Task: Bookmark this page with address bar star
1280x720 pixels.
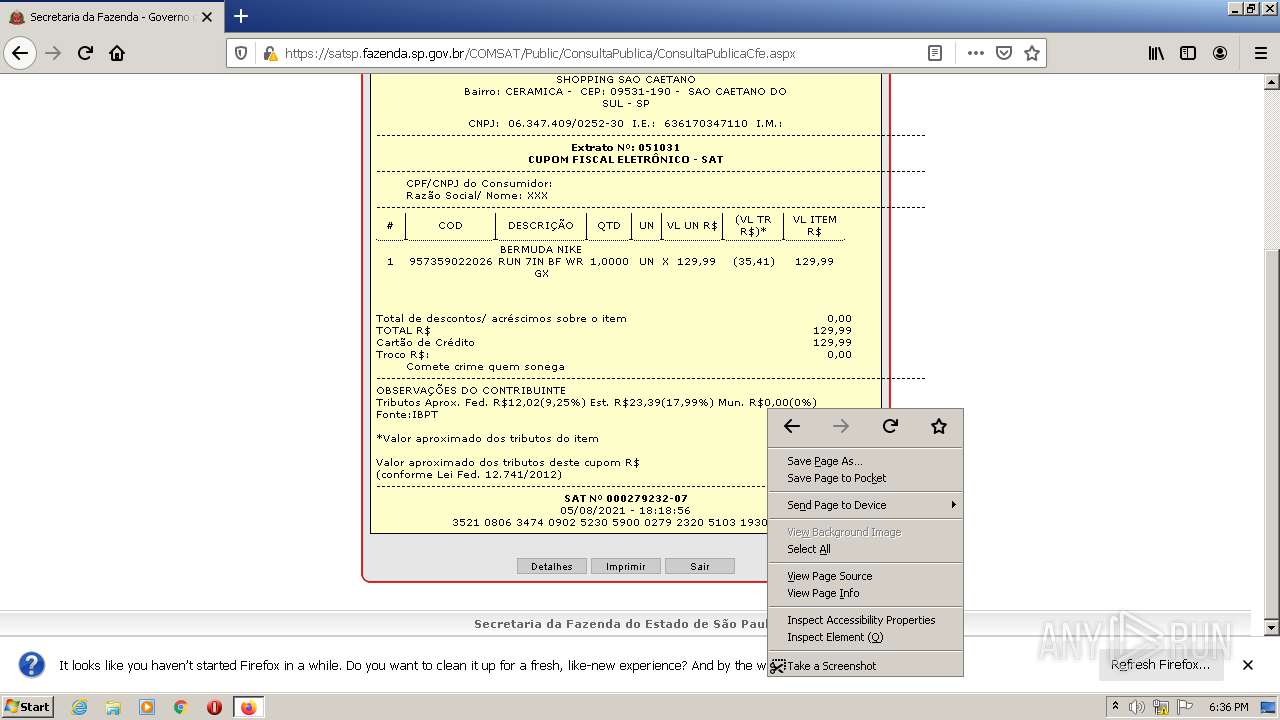Action: (1032, 53)
